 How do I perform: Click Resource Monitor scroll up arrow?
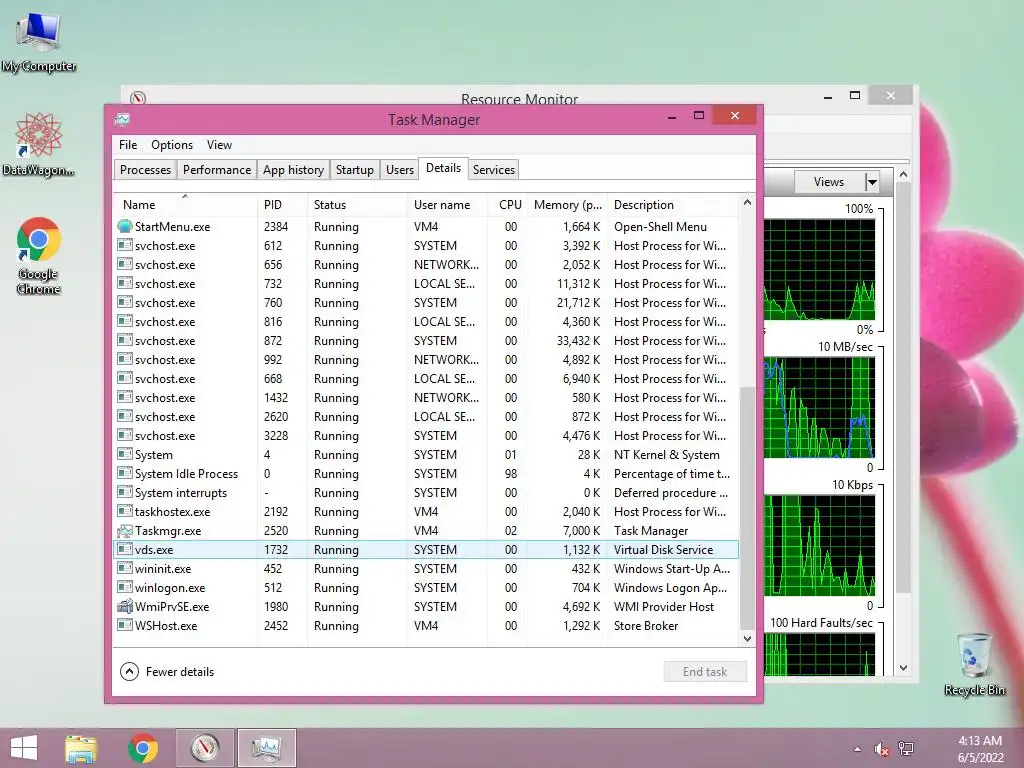(903, 174)
